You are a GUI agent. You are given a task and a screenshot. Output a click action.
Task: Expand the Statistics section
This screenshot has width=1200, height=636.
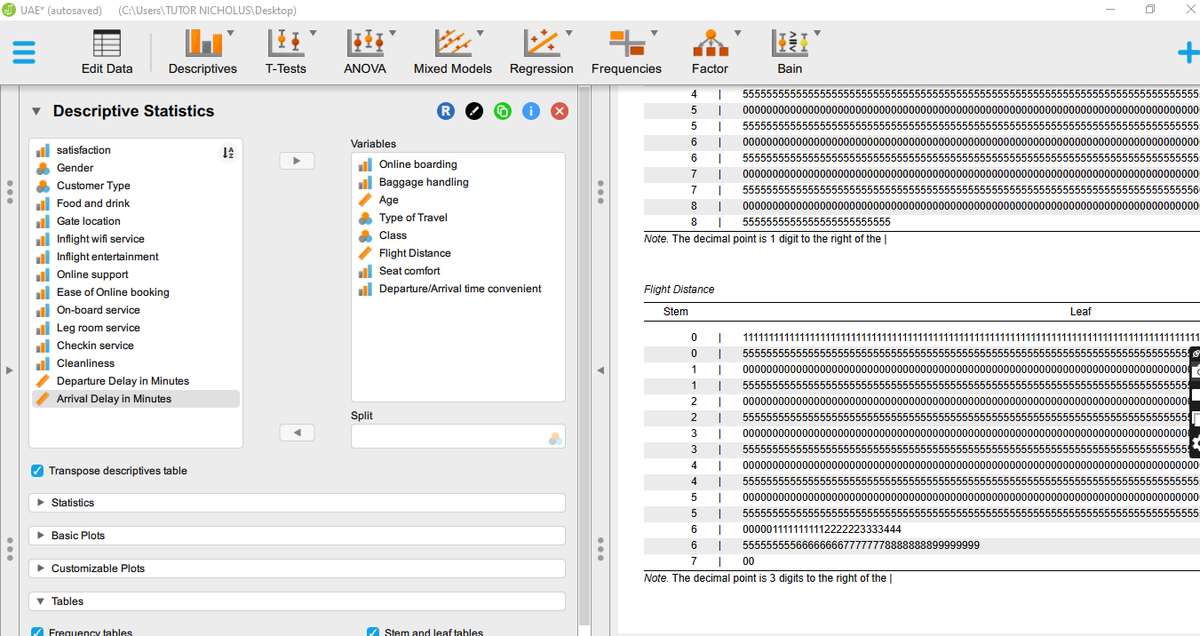297,503
